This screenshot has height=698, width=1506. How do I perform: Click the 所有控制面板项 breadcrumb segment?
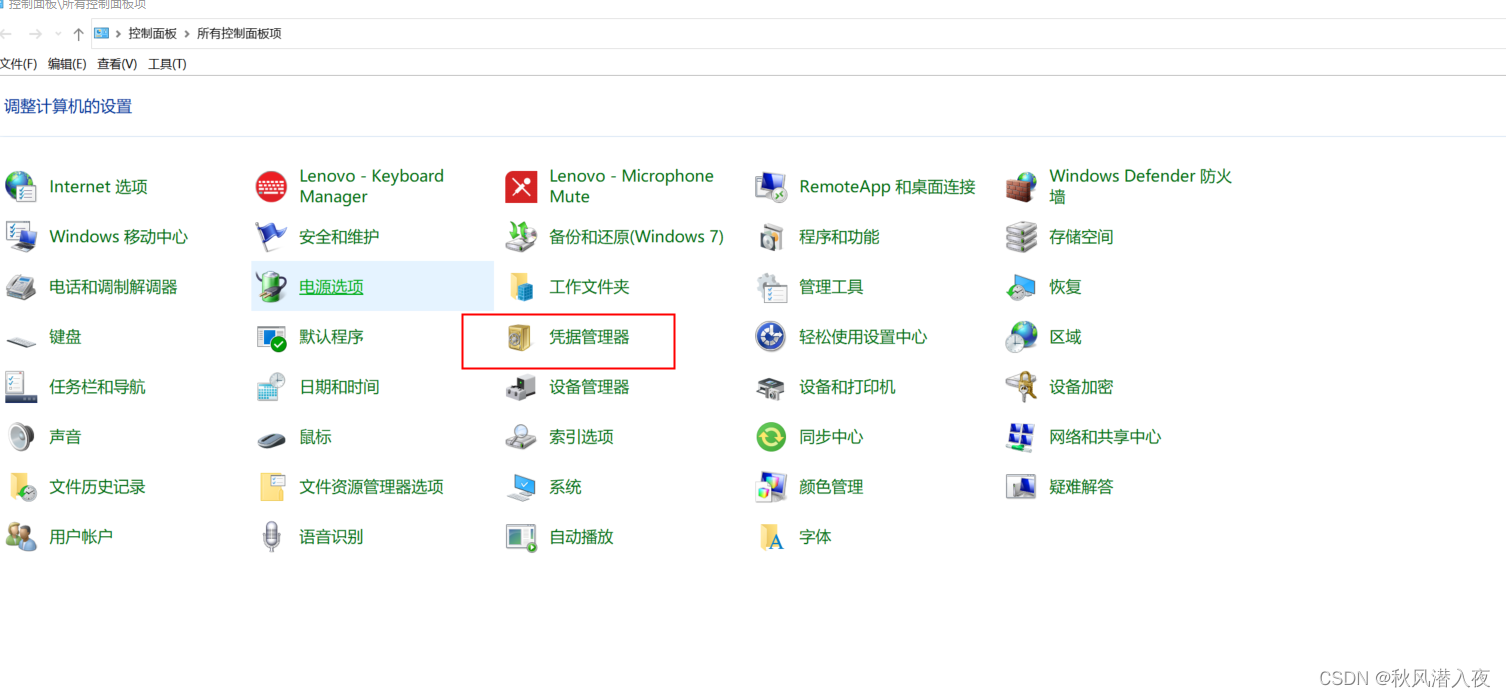(239, 33)
